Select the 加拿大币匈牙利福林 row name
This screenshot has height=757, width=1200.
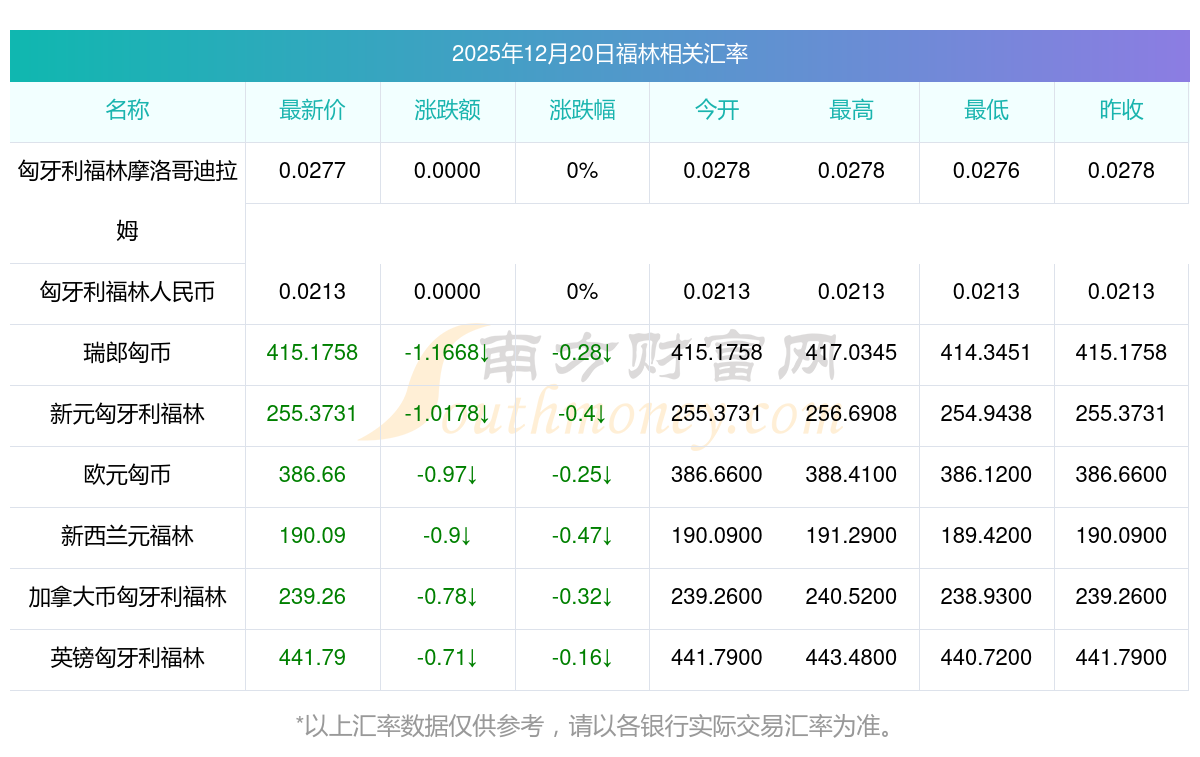[x=127, y=597]
